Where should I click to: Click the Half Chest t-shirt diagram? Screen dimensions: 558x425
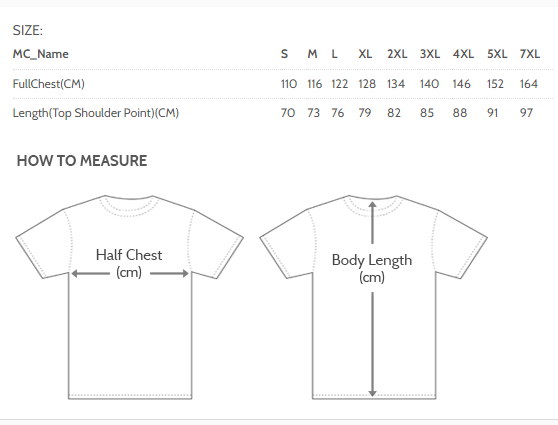(130, 297)
